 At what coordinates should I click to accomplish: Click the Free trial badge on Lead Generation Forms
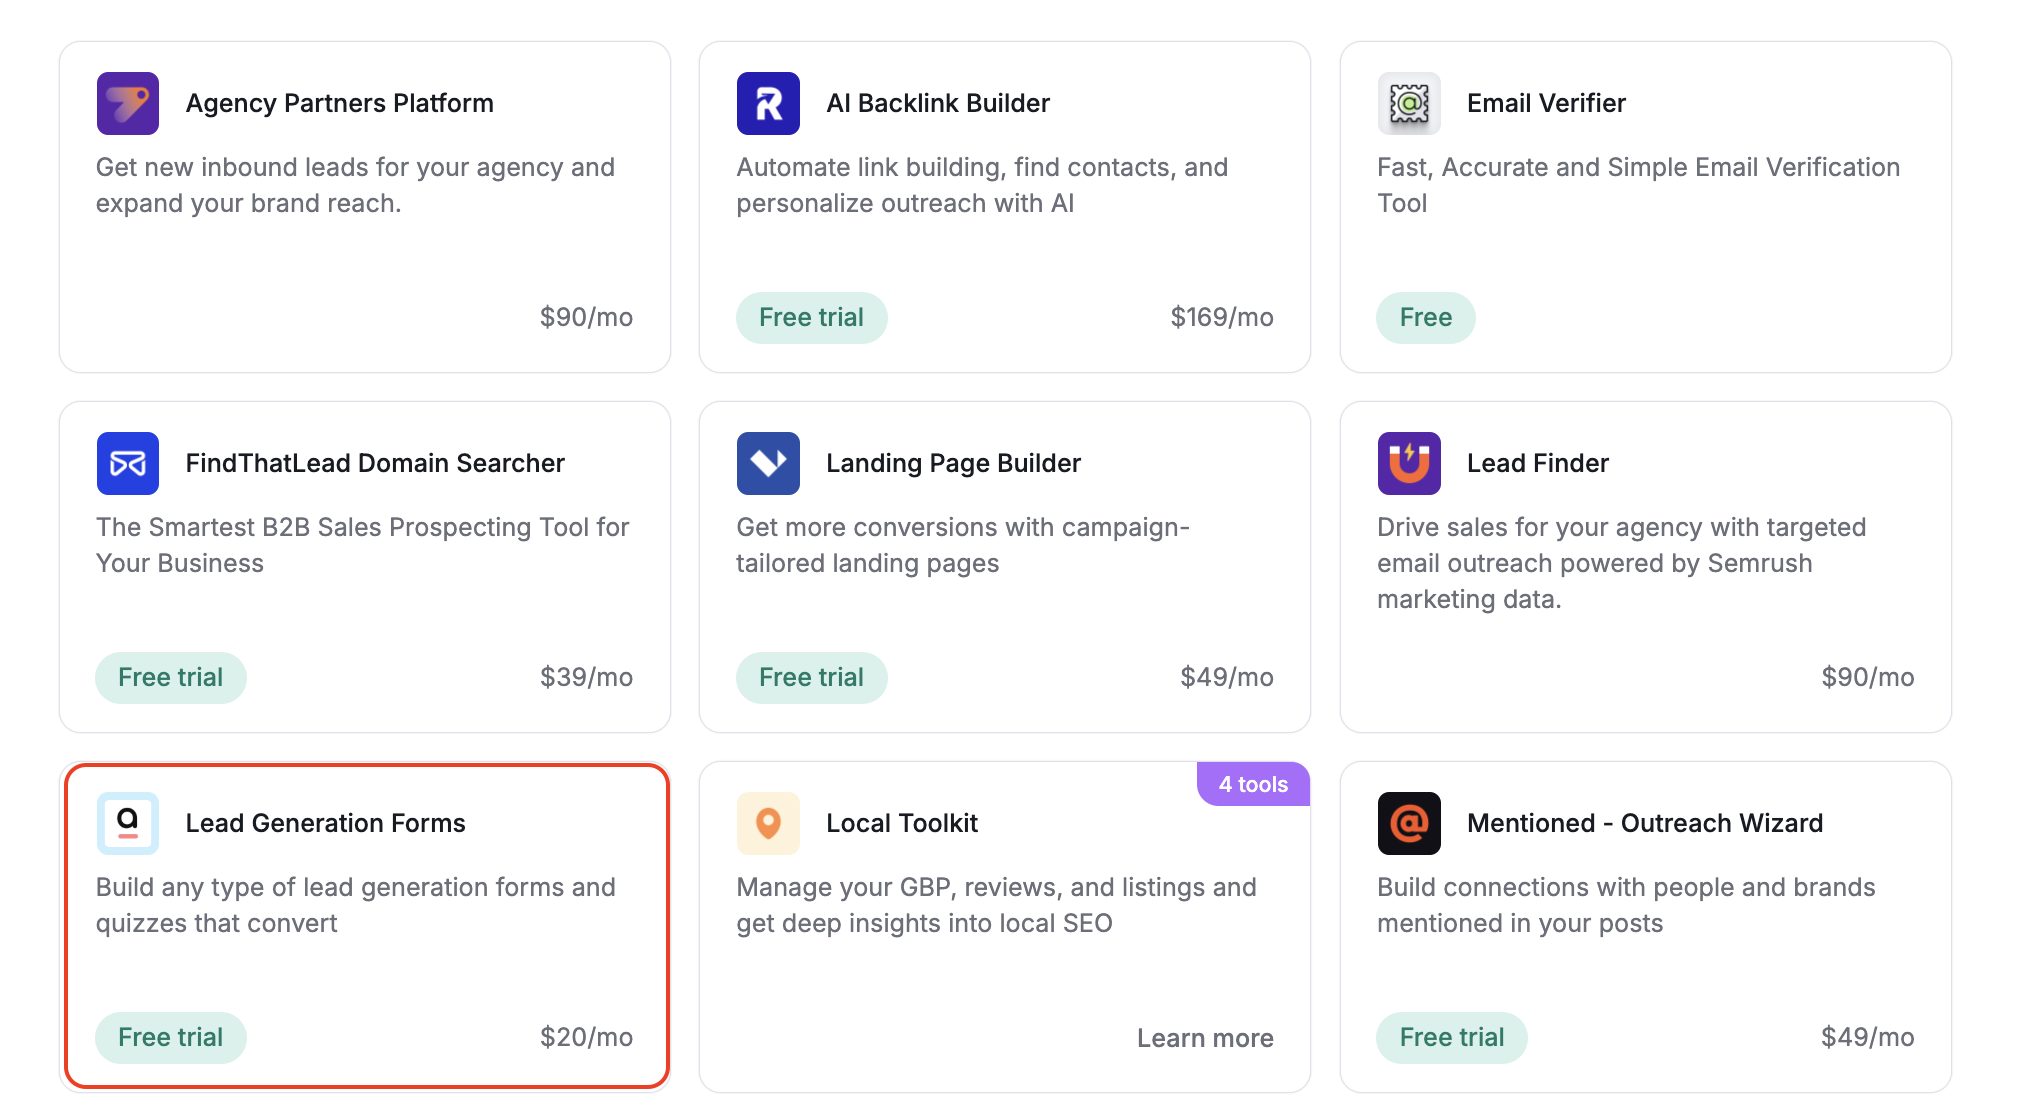click(x=170, y=1038)
